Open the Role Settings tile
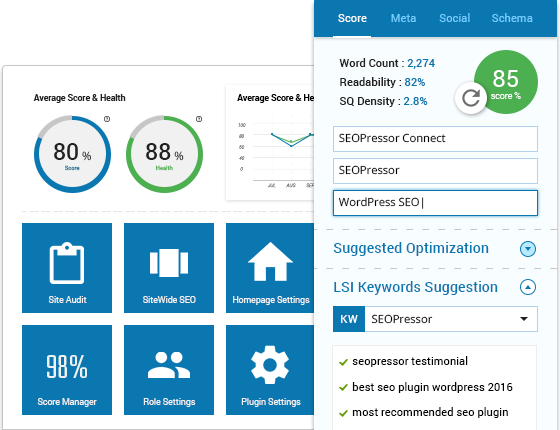The width and height of the screenshot is (560, 430). coord(169,370)
